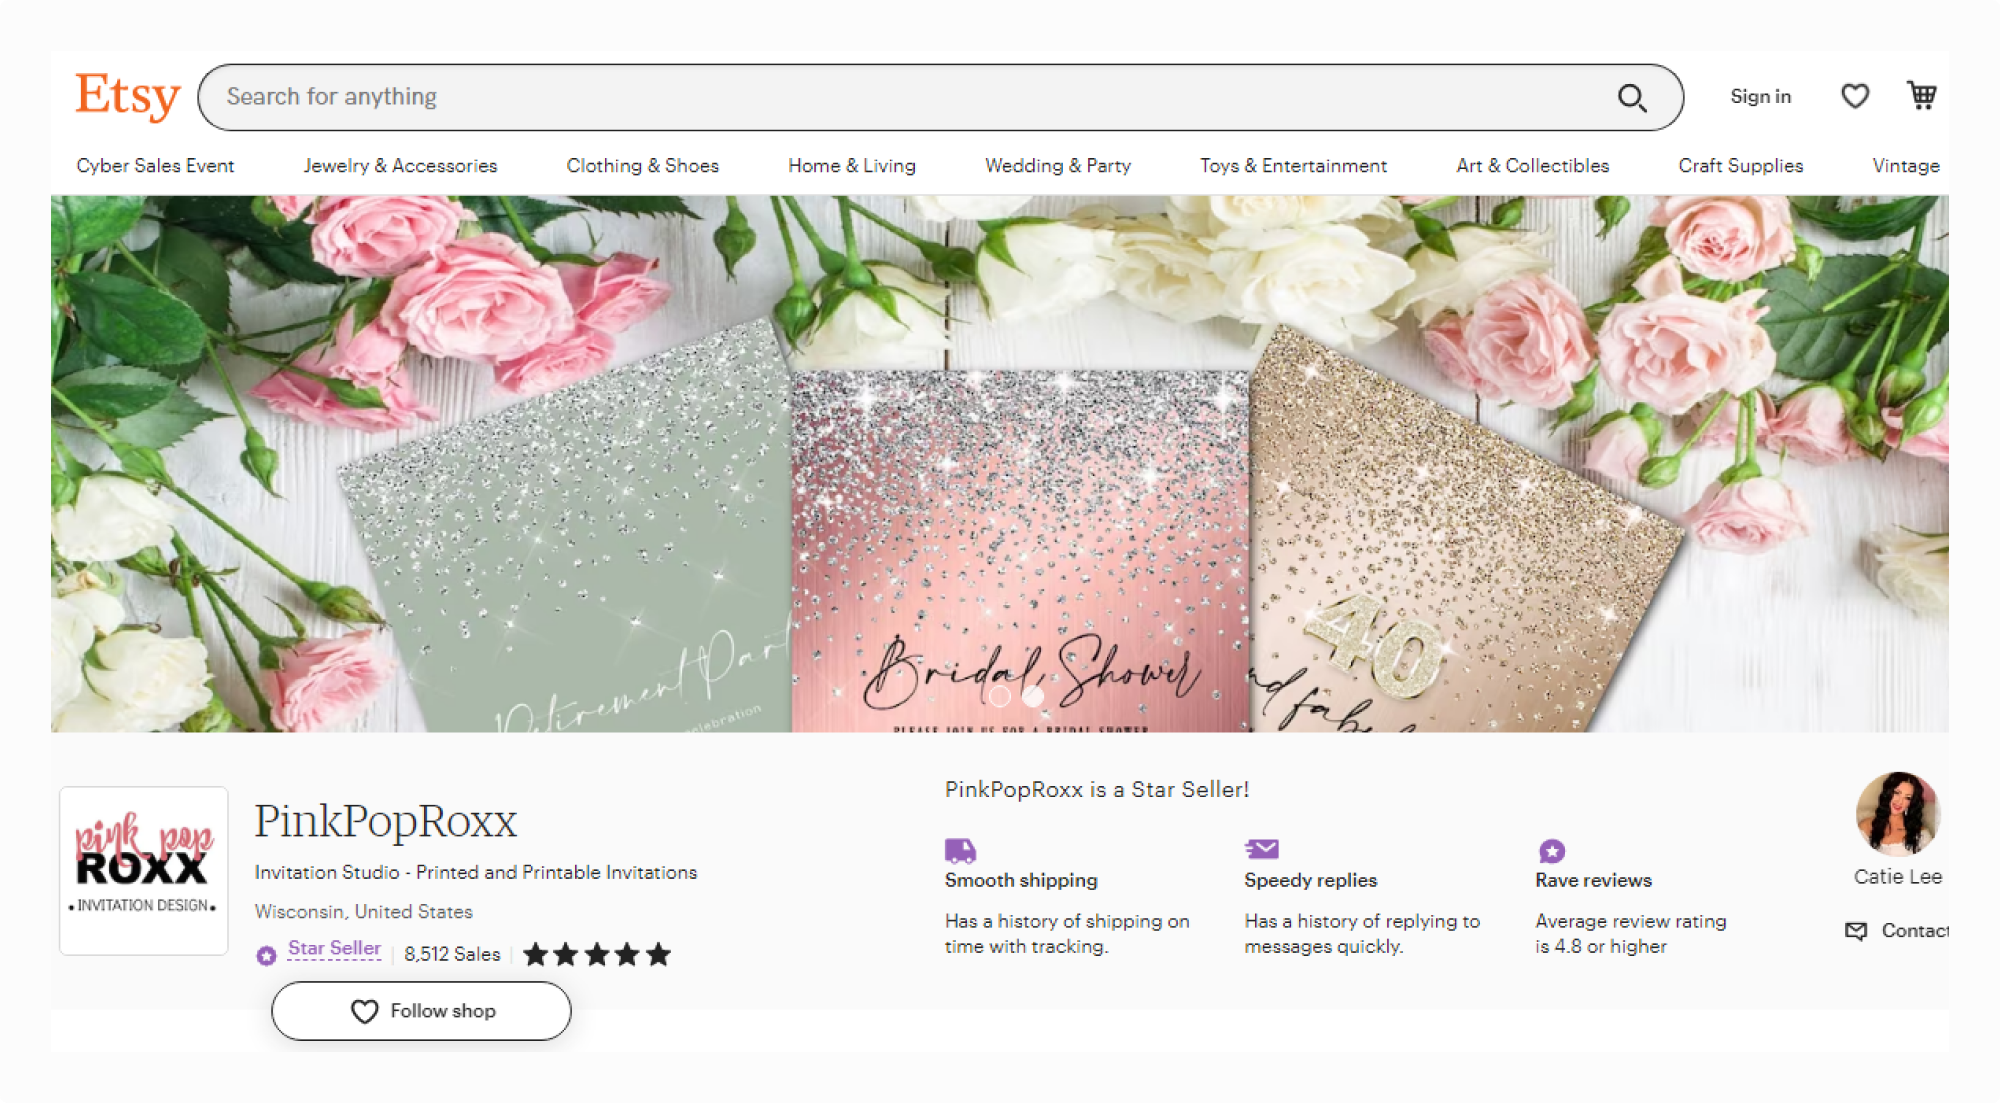
Task: Open Toys & Entertainment category
Action: (x=1293, y=166)
